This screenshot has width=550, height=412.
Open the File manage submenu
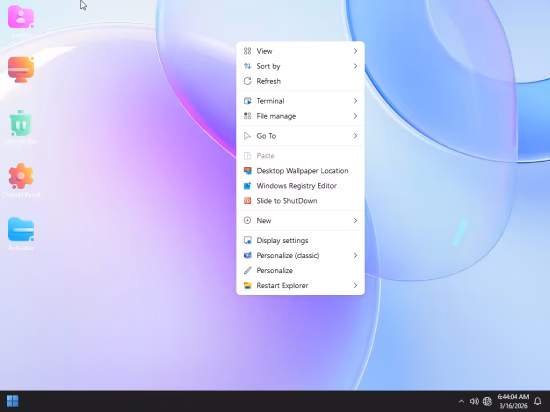click(x=300, y=116)
